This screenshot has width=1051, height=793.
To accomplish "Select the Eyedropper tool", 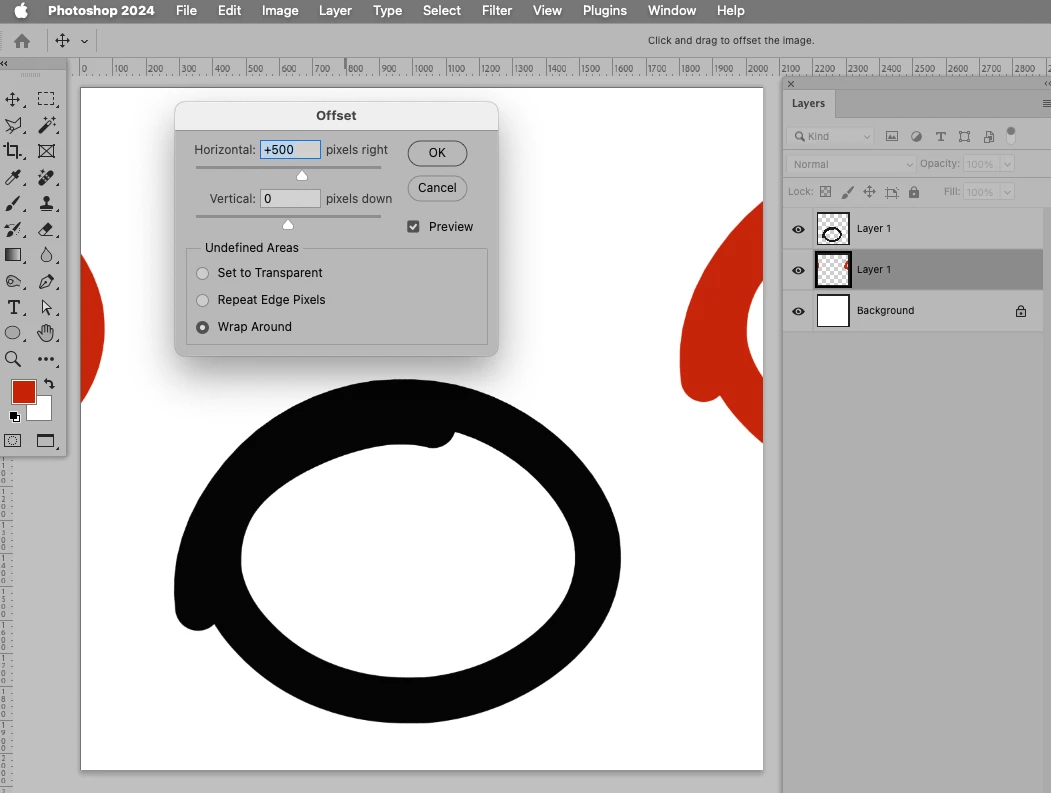I will (x=13, y=178).
